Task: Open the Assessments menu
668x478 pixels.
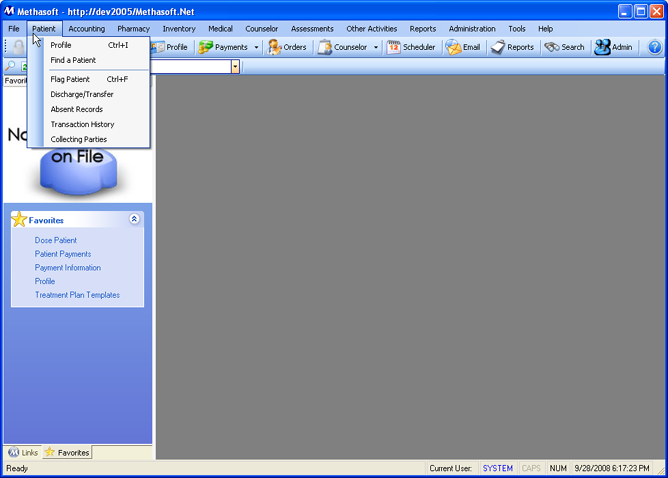Action: [312, 29]
